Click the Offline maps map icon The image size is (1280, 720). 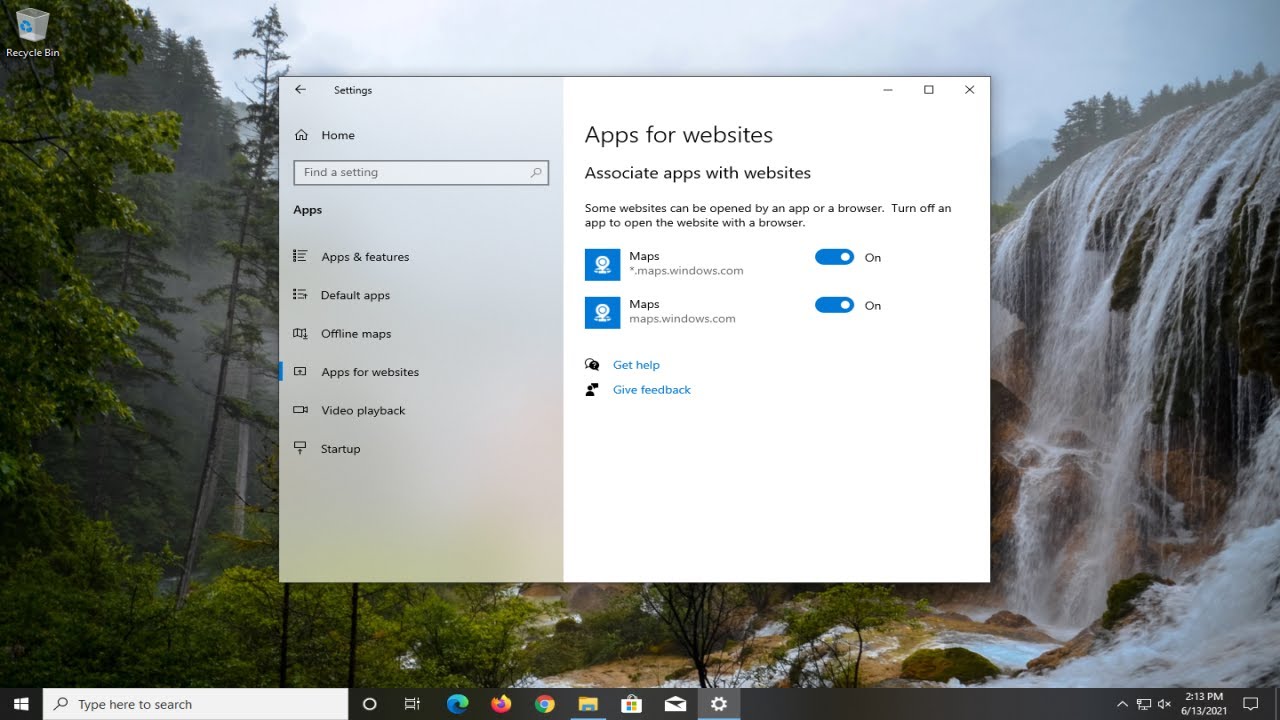coord(300,333)
